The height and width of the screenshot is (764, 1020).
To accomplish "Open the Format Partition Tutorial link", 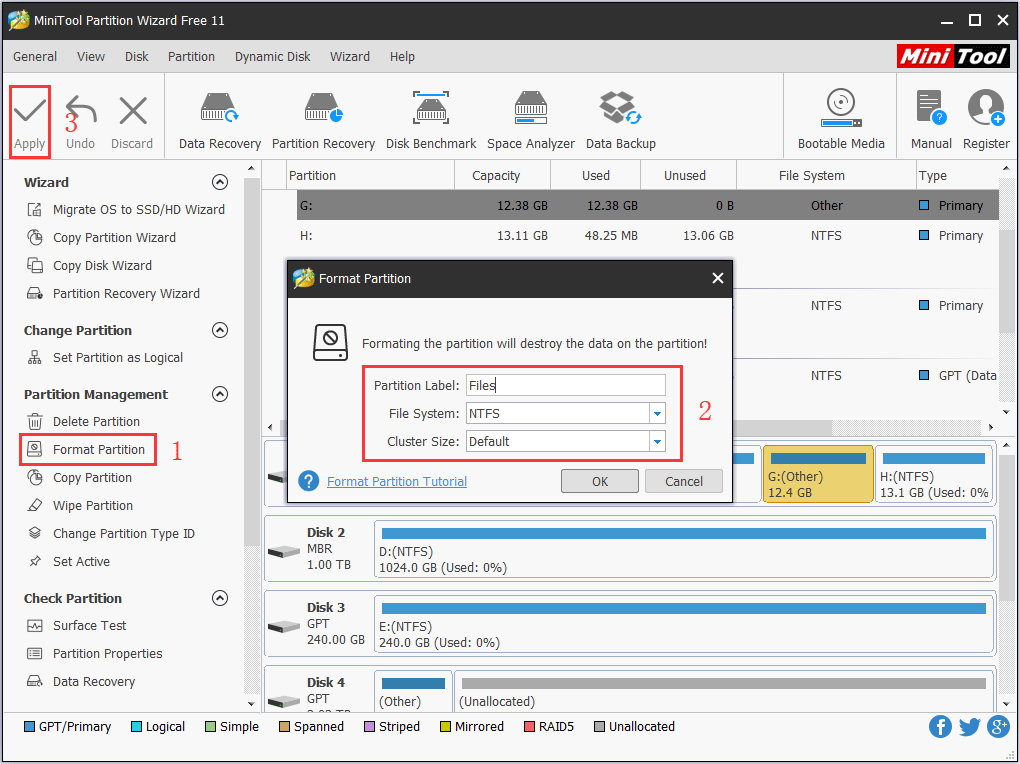I will click(397, 482).
